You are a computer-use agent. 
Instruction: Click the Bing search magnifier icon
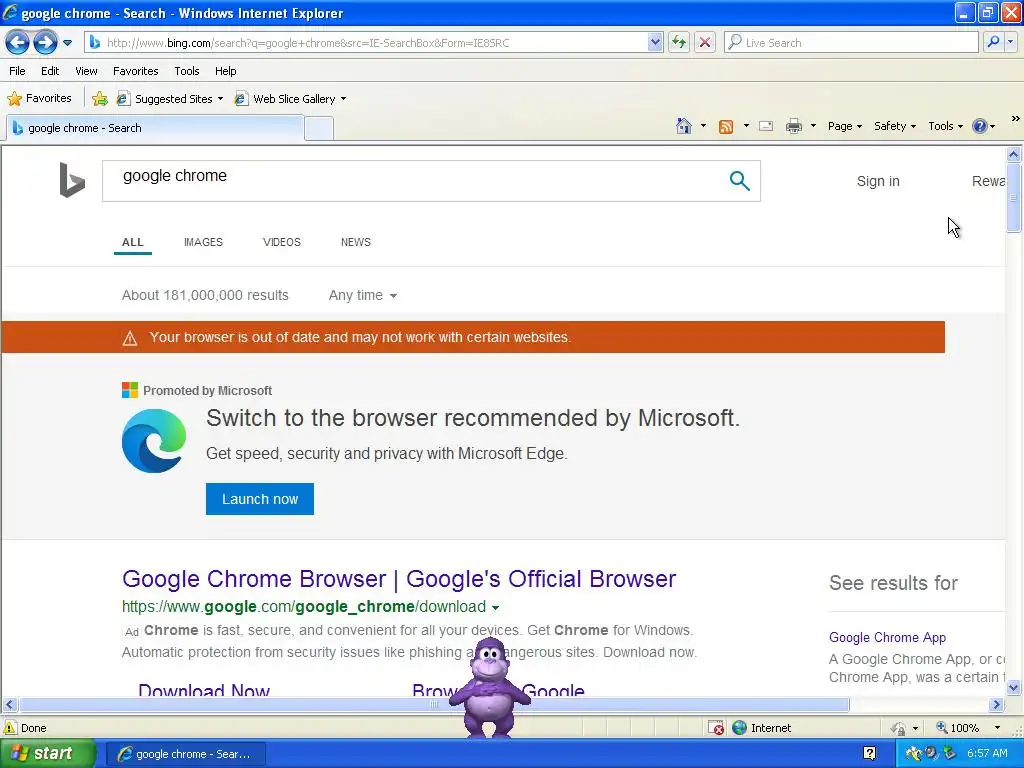click(739, 180)
